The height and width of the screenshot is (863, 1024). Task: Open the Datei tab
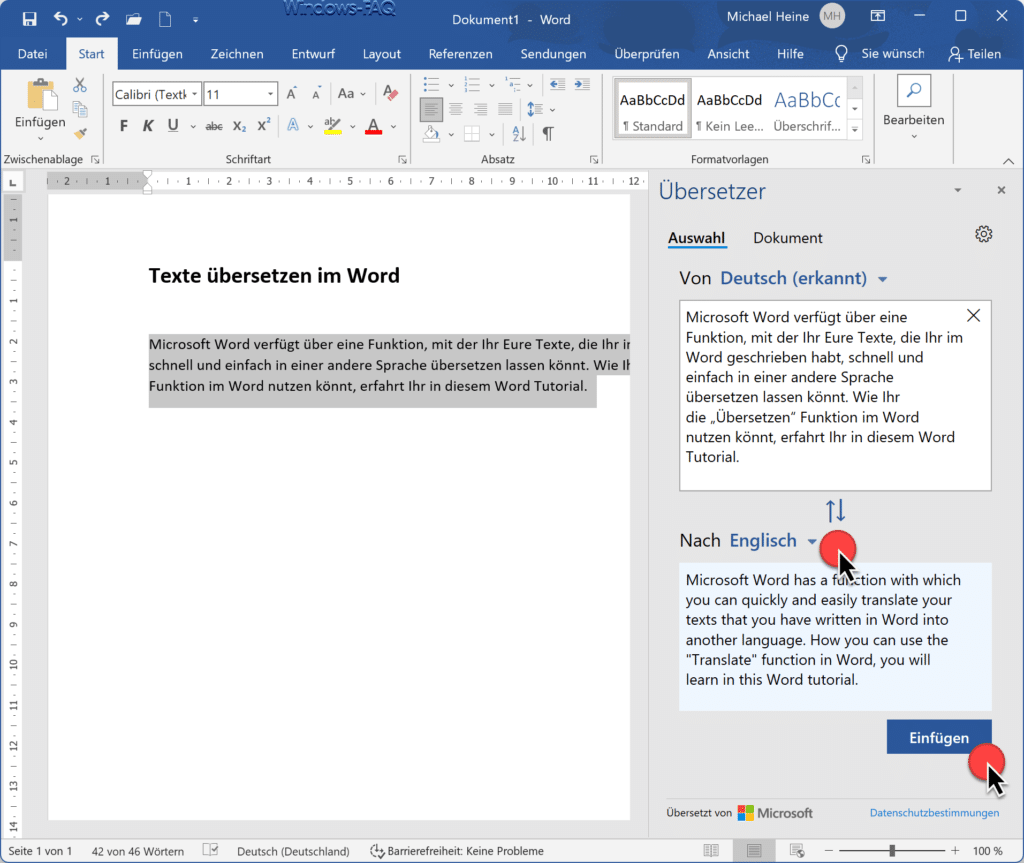tap(33, 54)
